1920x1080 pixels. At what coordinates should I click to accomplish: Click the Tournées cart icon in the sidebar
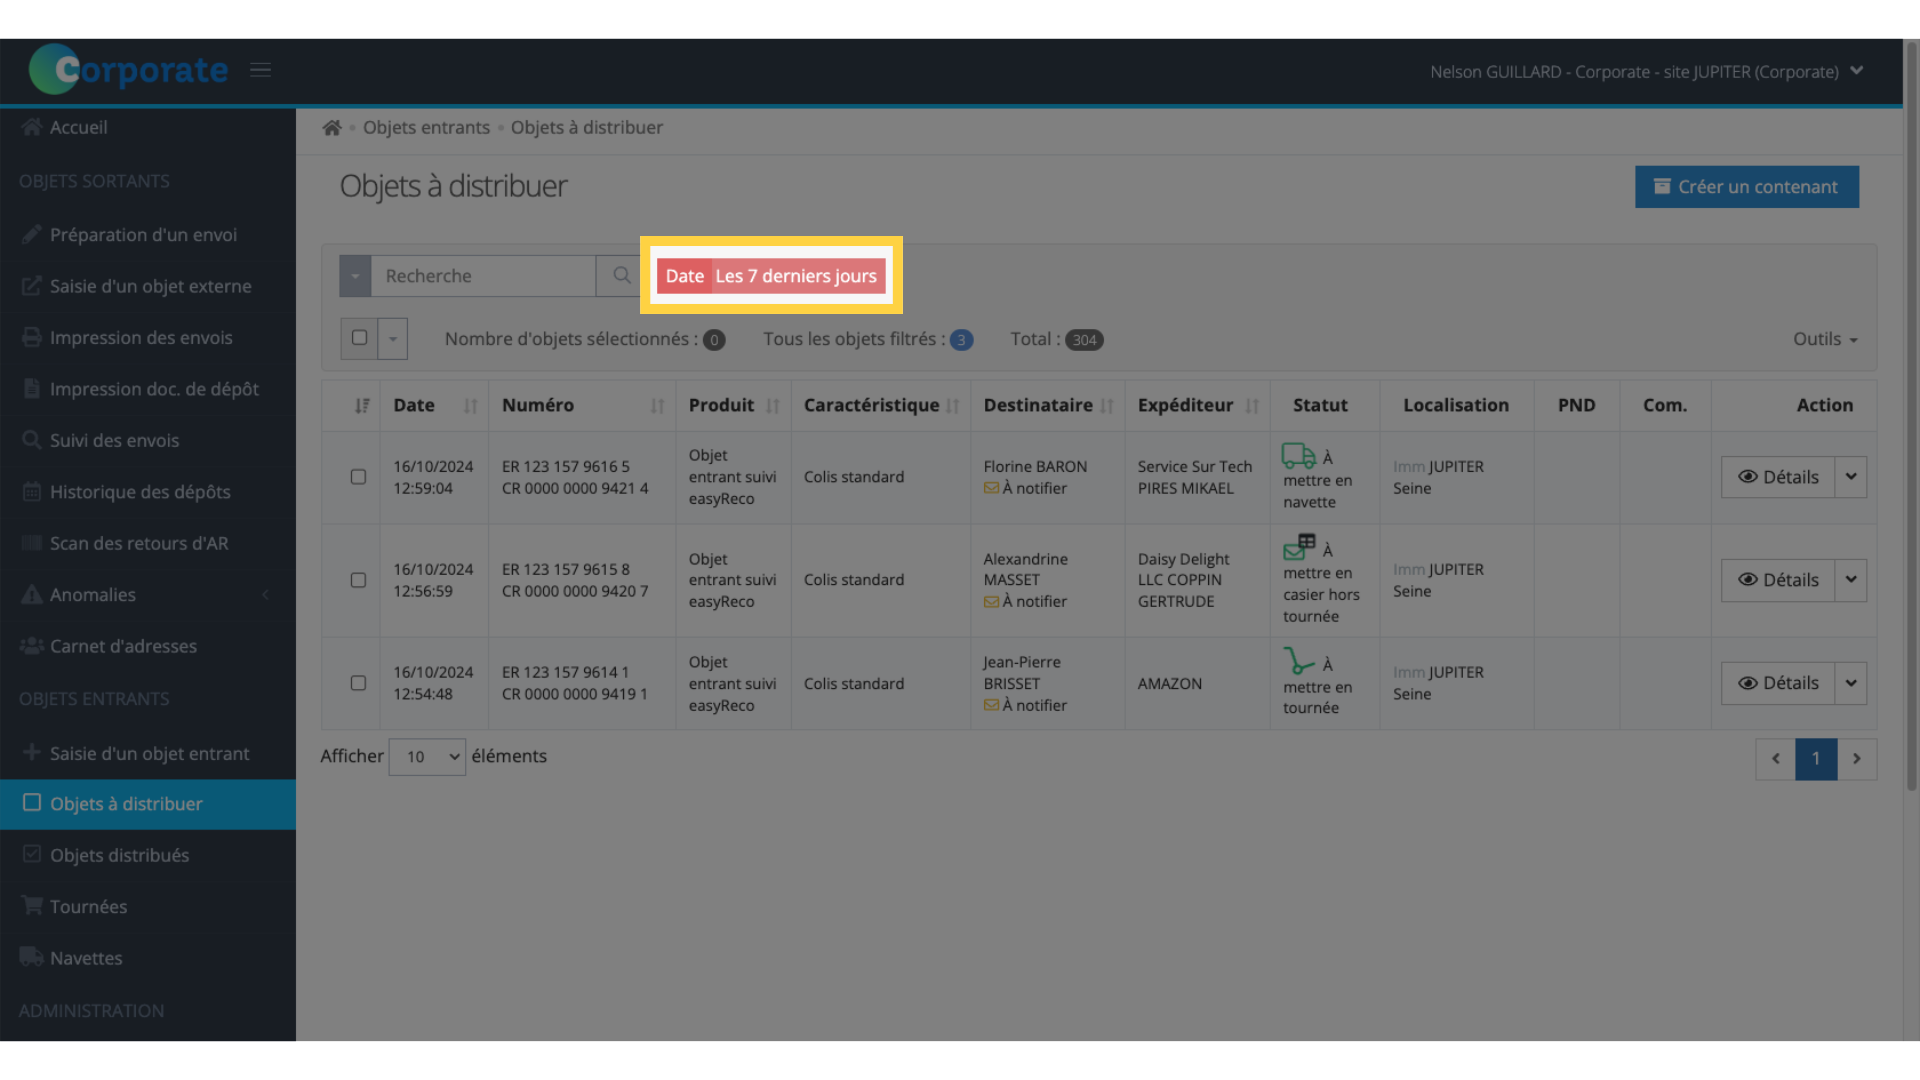click(x=32, y=906)
